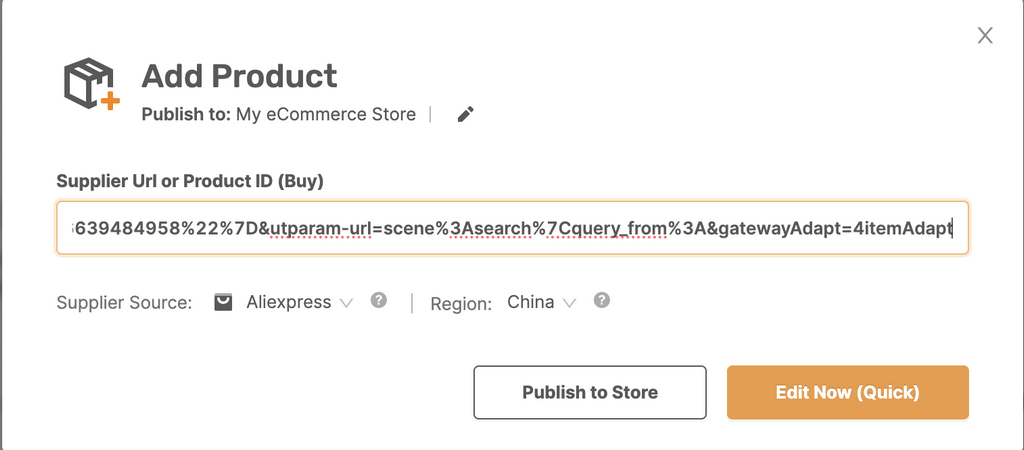Click the Region label
This screenshot has height=450, width=1024.
(461, 304)
